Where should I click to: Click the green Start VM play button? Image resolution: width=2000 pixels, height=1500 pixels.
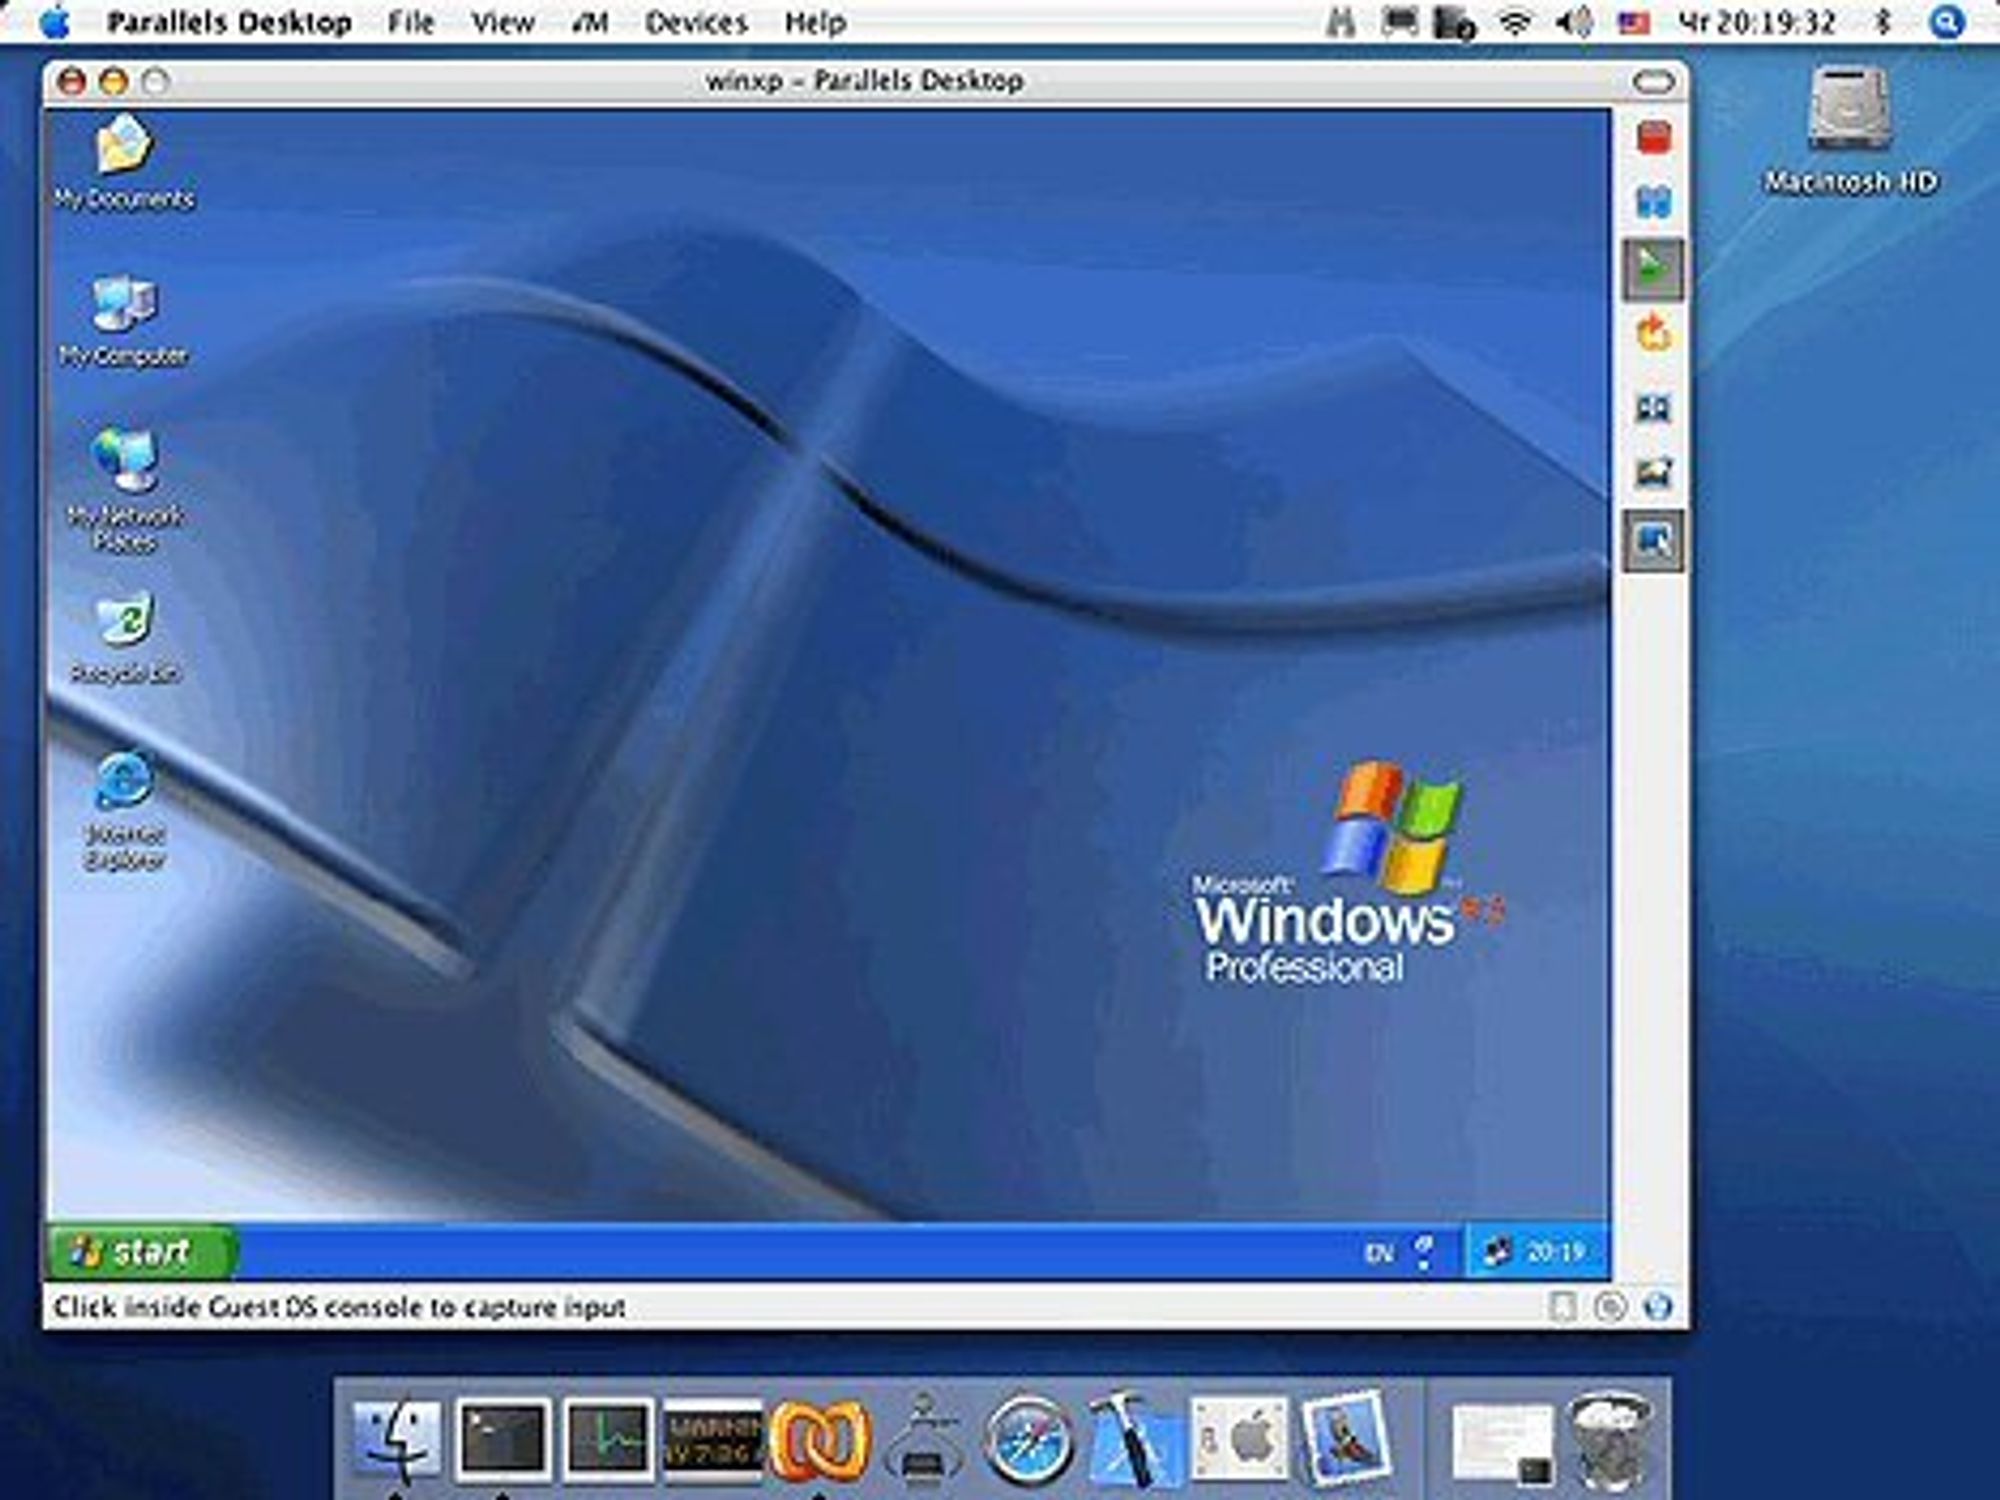(x=1653, y=269)
